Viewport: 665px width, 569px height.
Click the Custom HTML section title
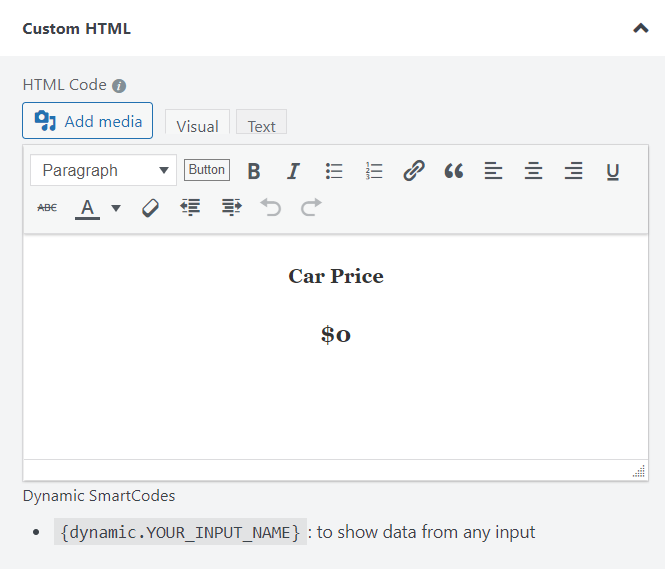pos(76,29)
